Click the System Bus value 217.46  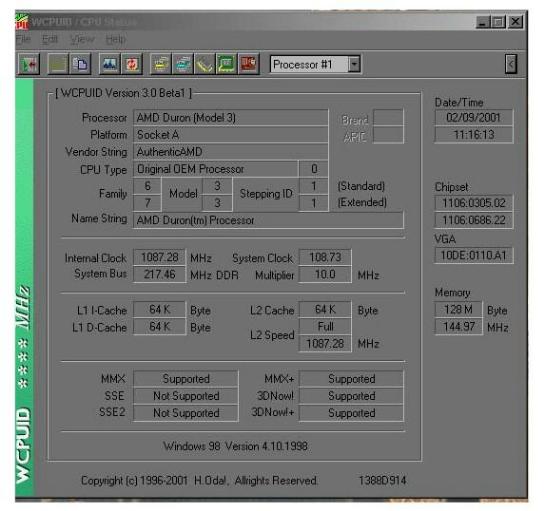pyautogui.click(x=160, y=274)
